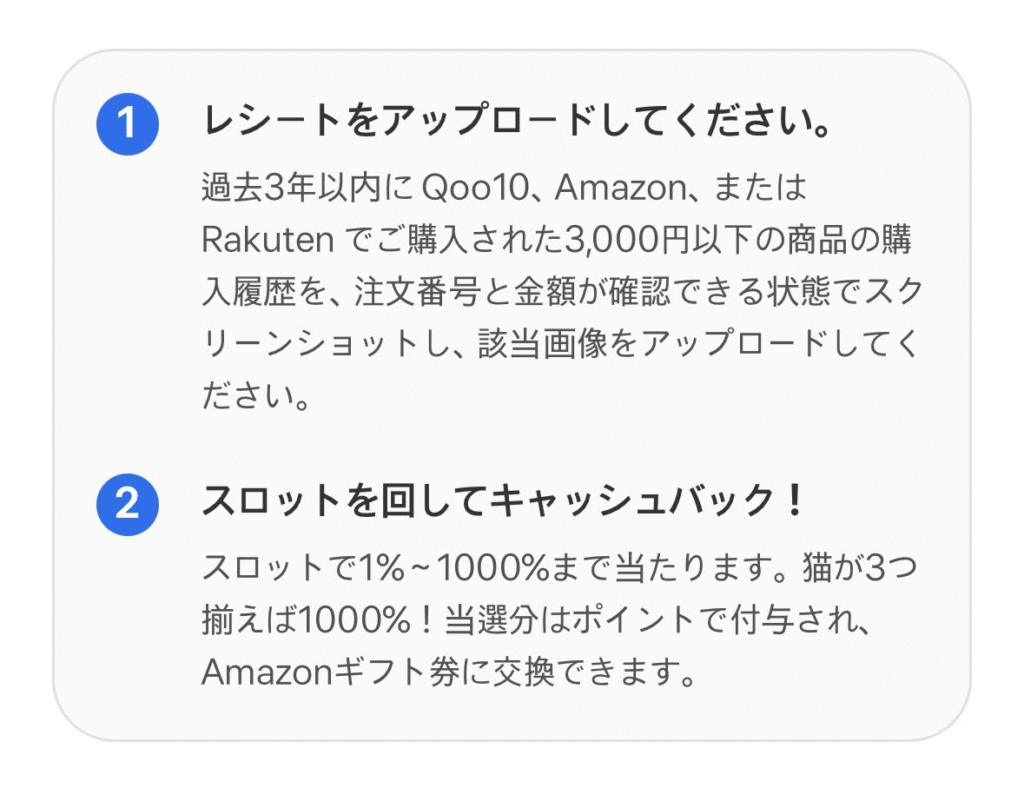Click the blue step 1 number badge
The width and height of the screenshot is (1024, 808).
coord(127,124)
